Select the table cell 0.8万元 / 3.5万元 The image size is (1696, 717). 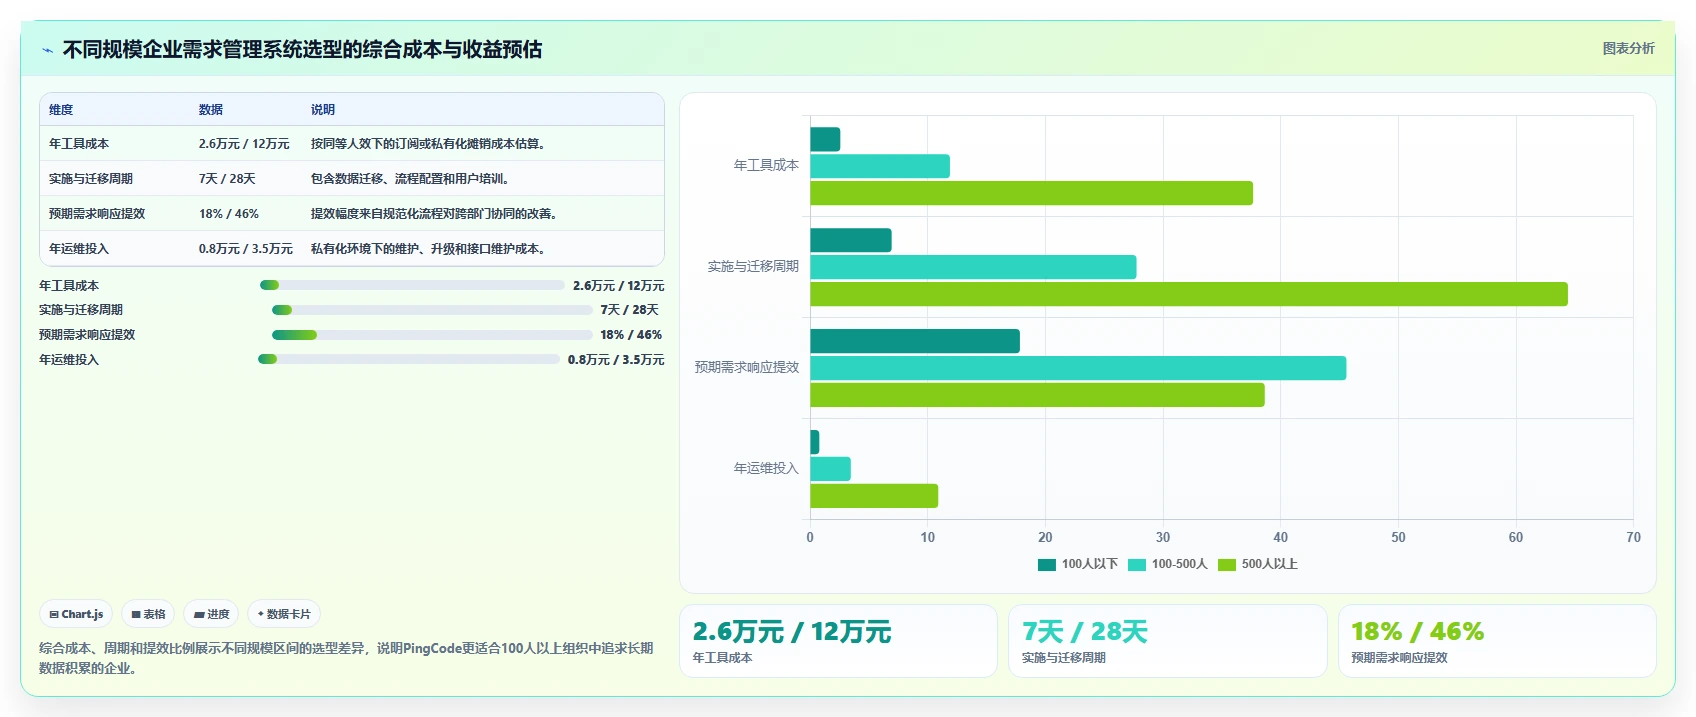pos(246,249)
